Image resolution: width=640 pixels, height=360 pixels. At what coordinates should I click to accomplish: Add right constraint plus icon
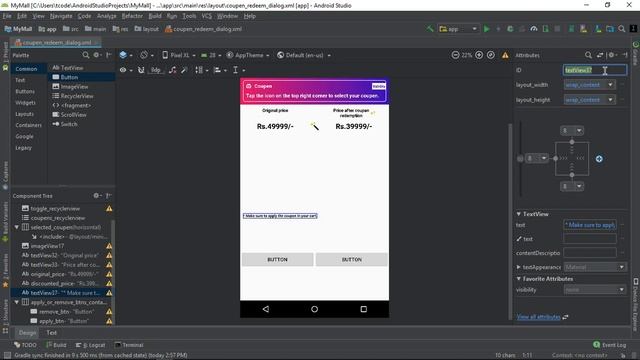click(599, 159)
